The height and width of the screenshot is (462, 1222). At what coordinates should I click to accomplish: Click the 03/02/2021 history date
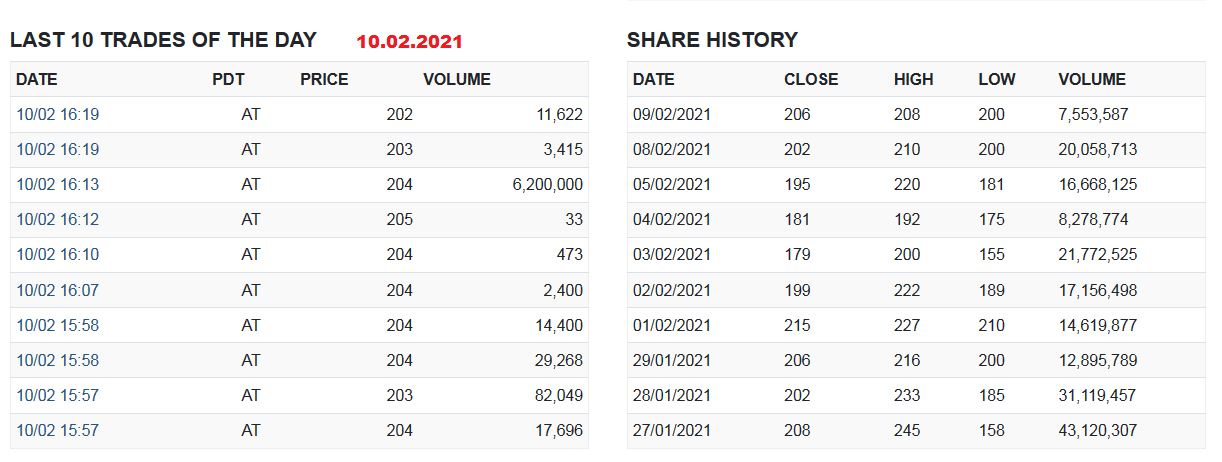point(672,255)
